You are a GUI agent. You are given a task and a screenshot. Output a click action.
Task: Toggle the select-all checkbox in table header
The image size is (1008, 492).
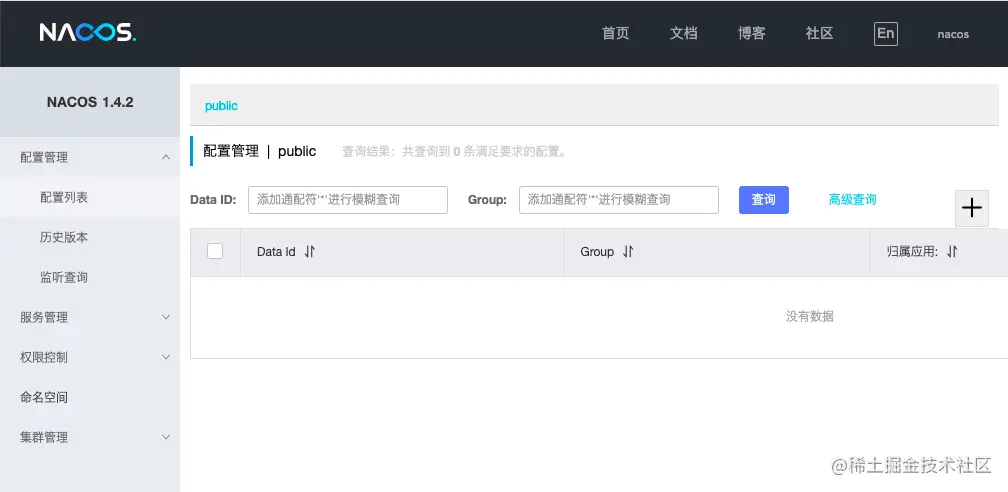point(215,251)
